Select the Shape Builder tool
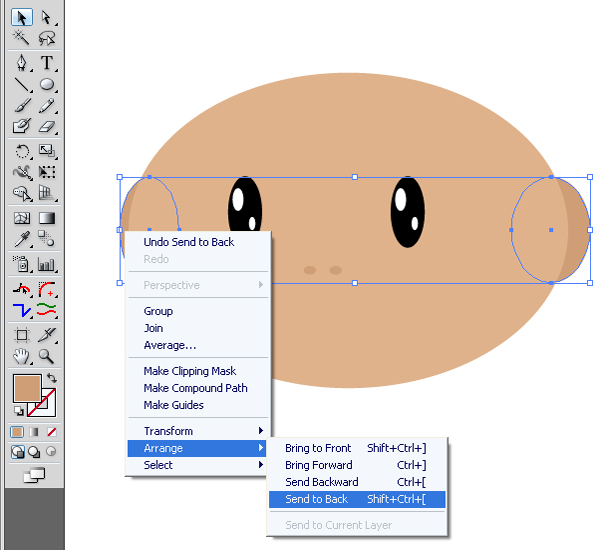This screenshot has width=600, height=550. click(22, 193)
